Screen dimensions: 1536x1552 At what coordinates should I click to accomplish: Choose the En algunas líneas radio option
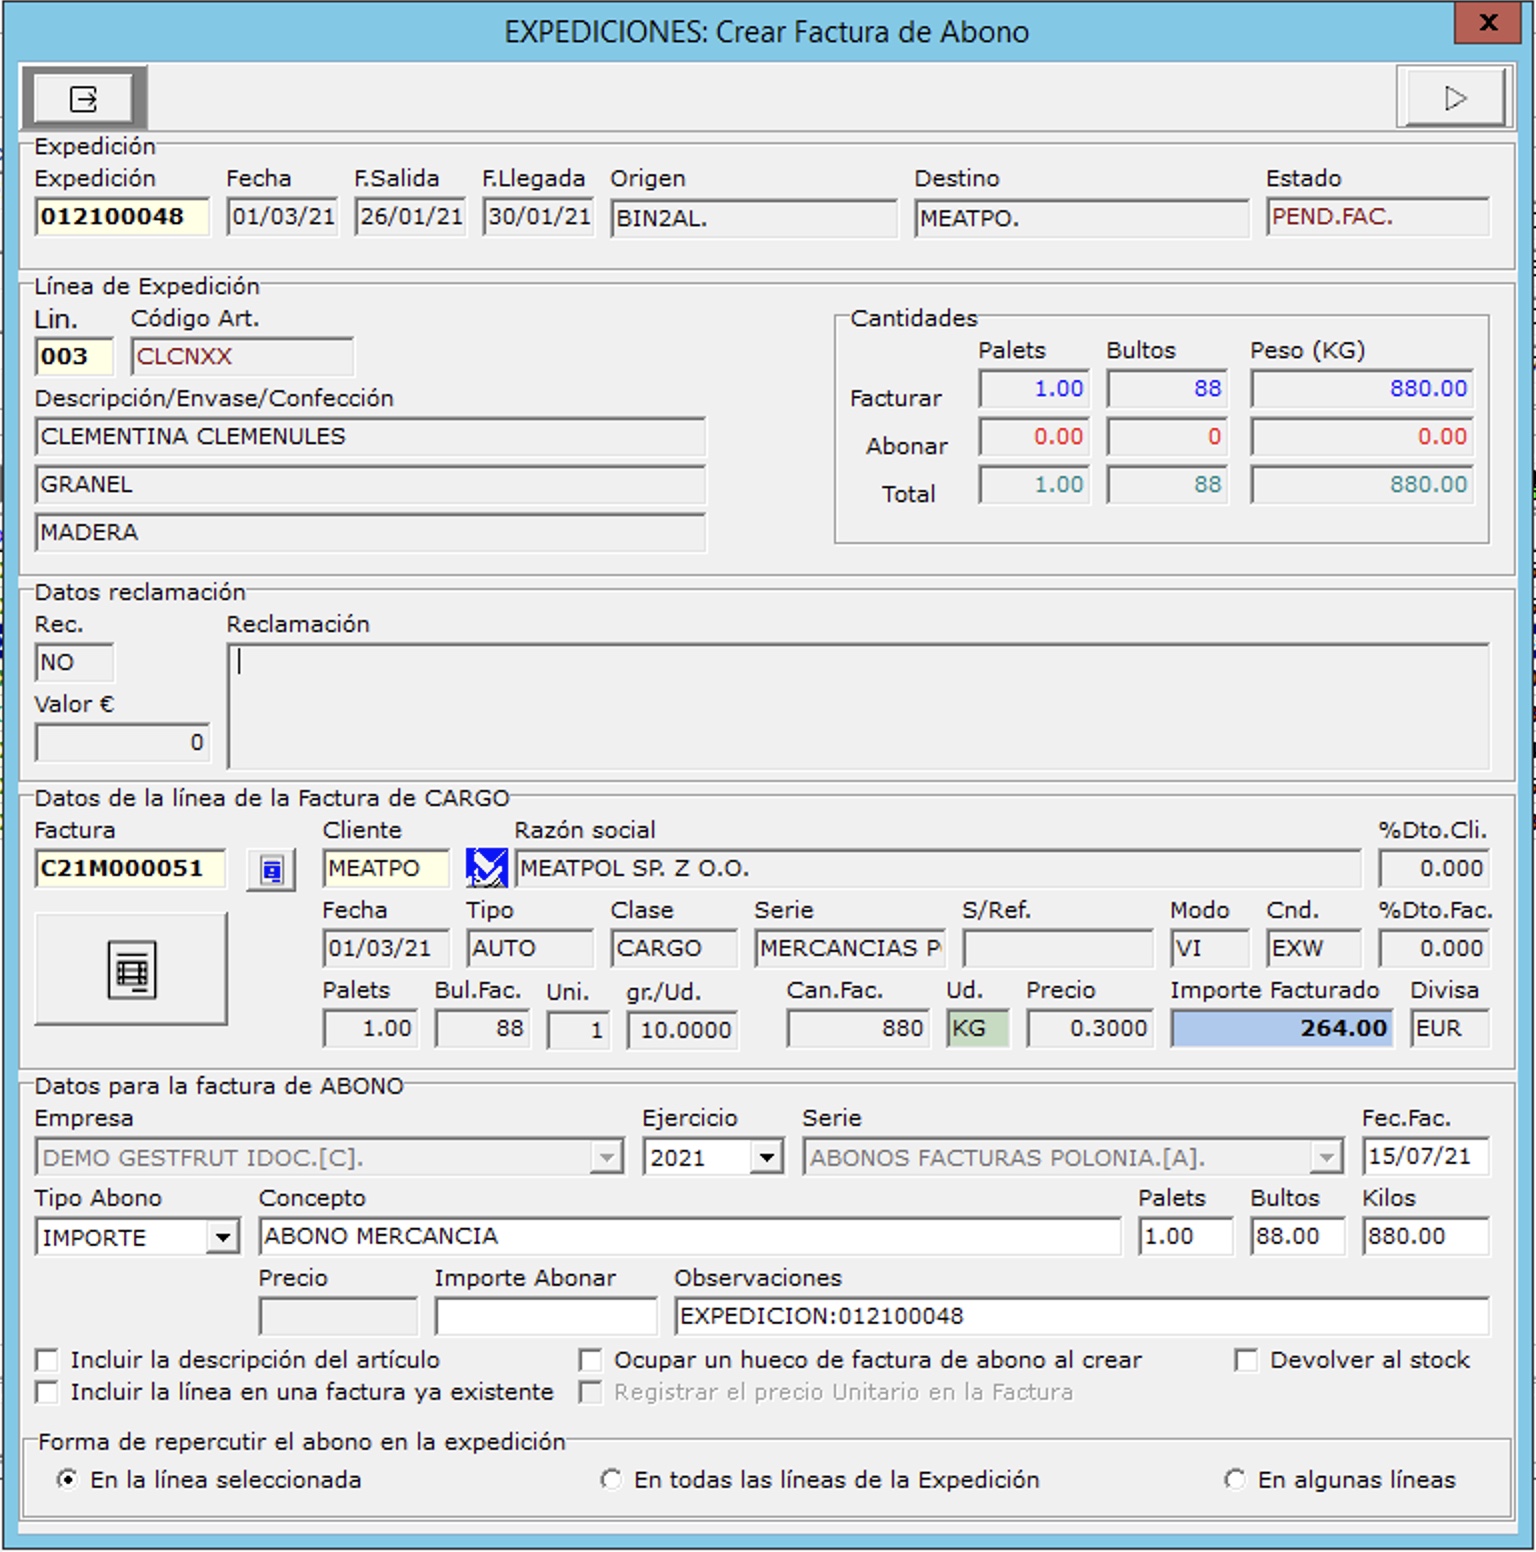[x=1235, y=1479]
